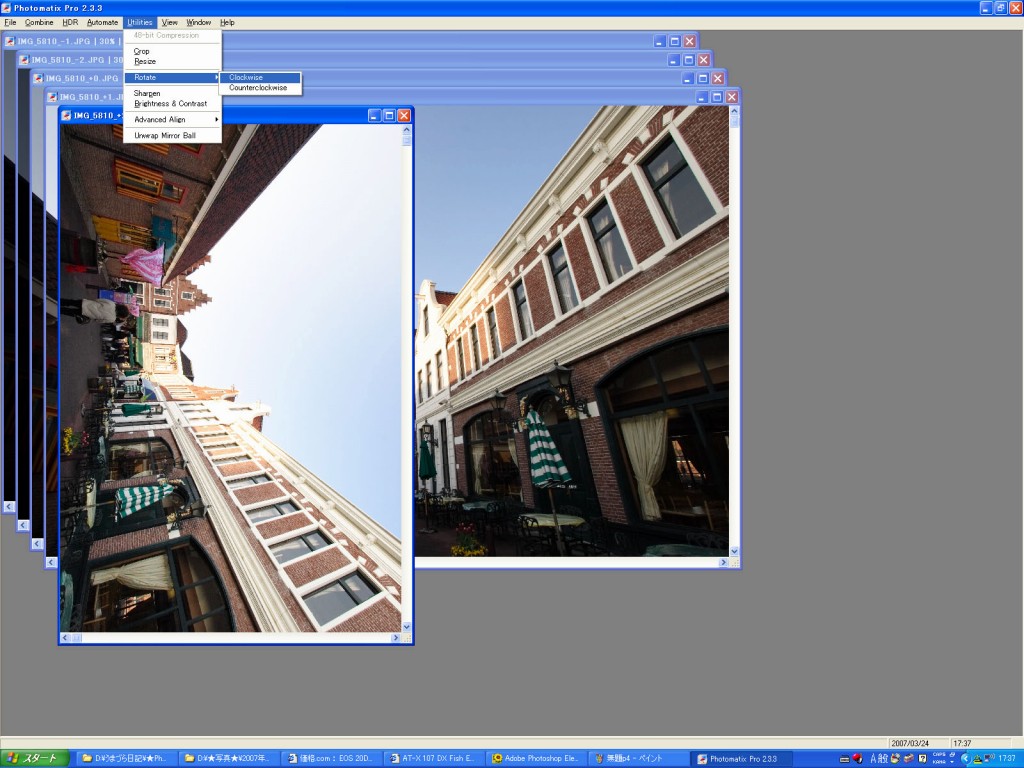Close the IMG_5810_+1 window
Viewport: 1024px width, 768px height.
pos(732,97)
